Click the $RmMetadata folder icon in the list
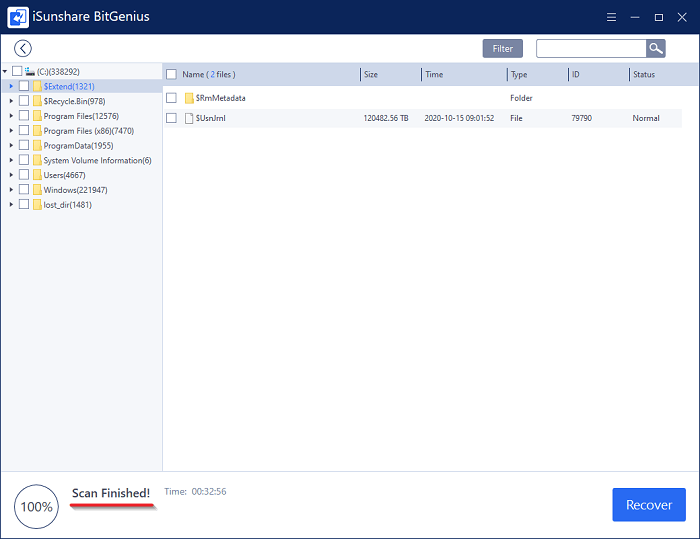This screenshot has width=700, height=539. (x=189, y=98)
